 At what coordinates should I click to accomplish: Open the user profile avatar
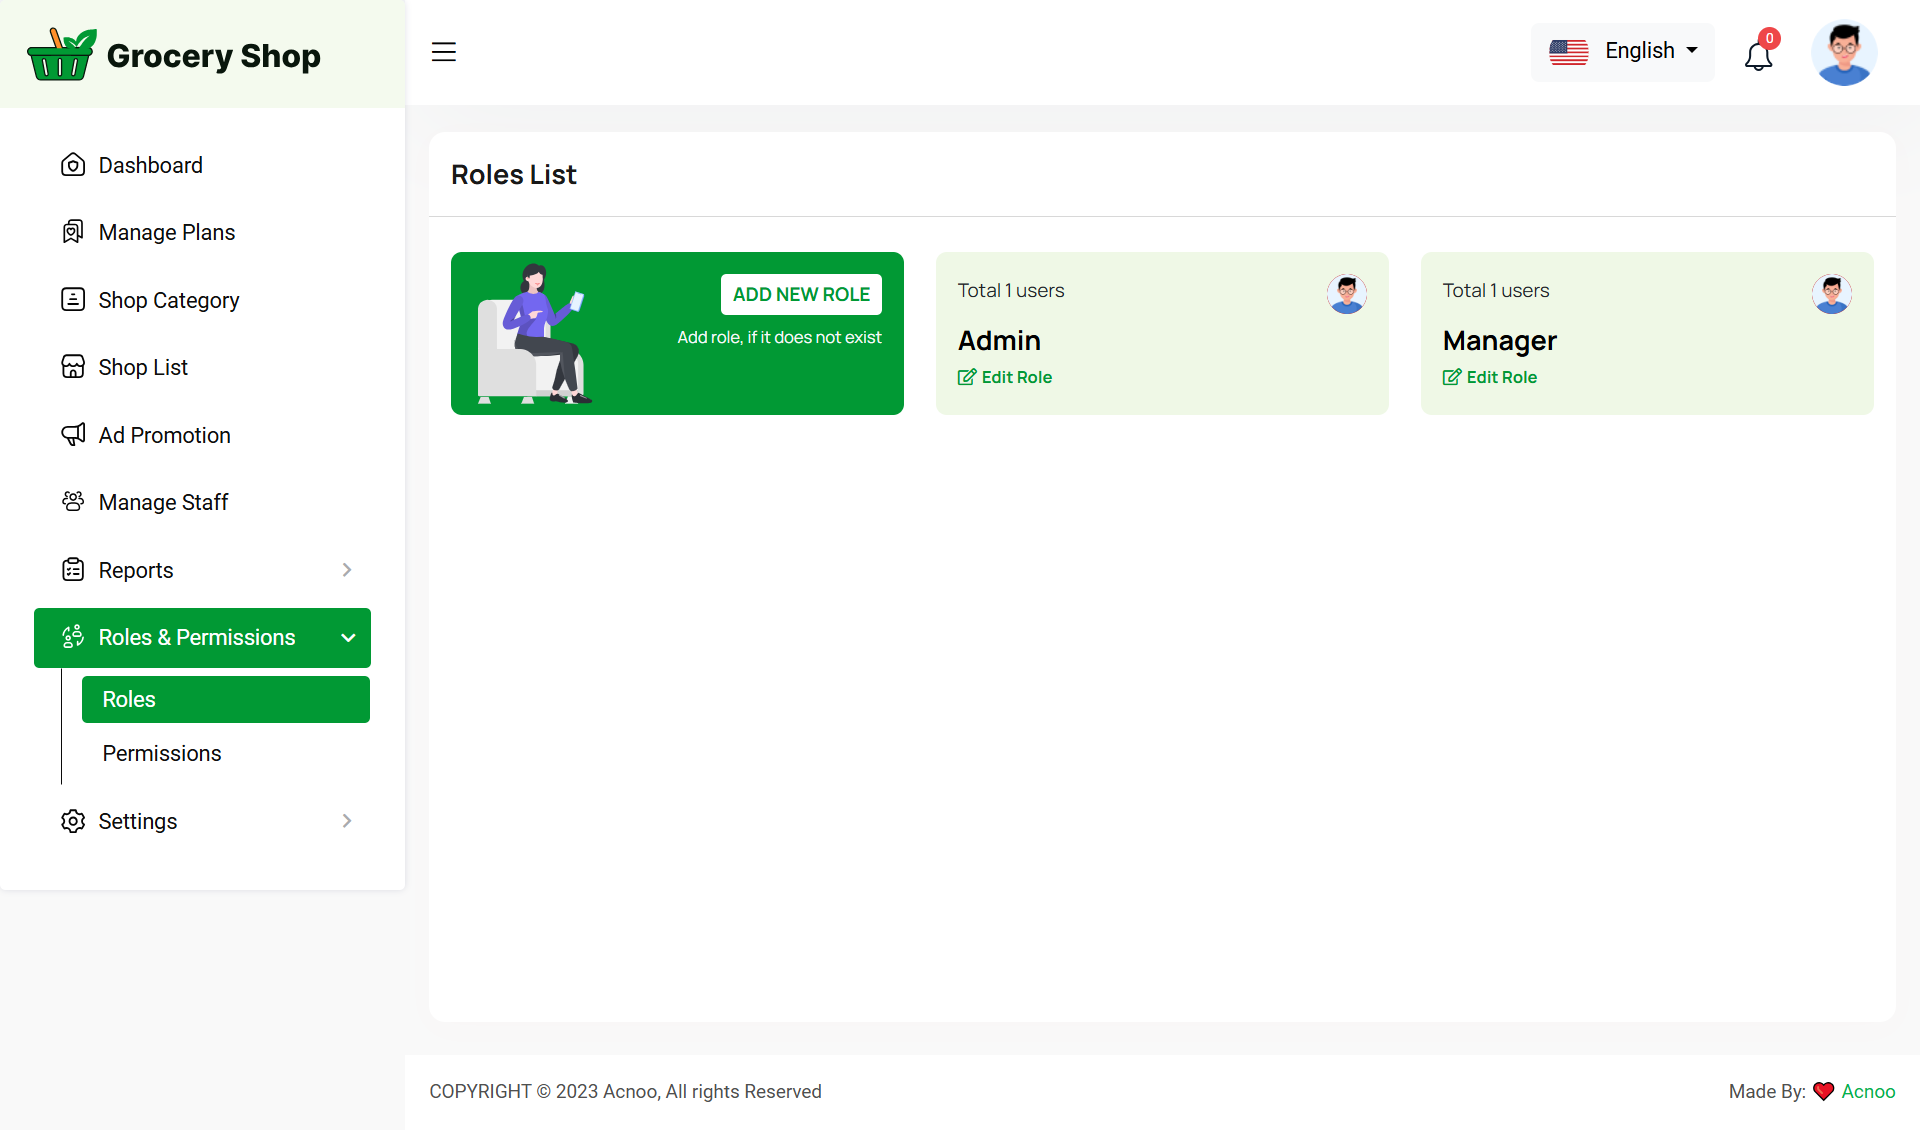coord(1843,53)
